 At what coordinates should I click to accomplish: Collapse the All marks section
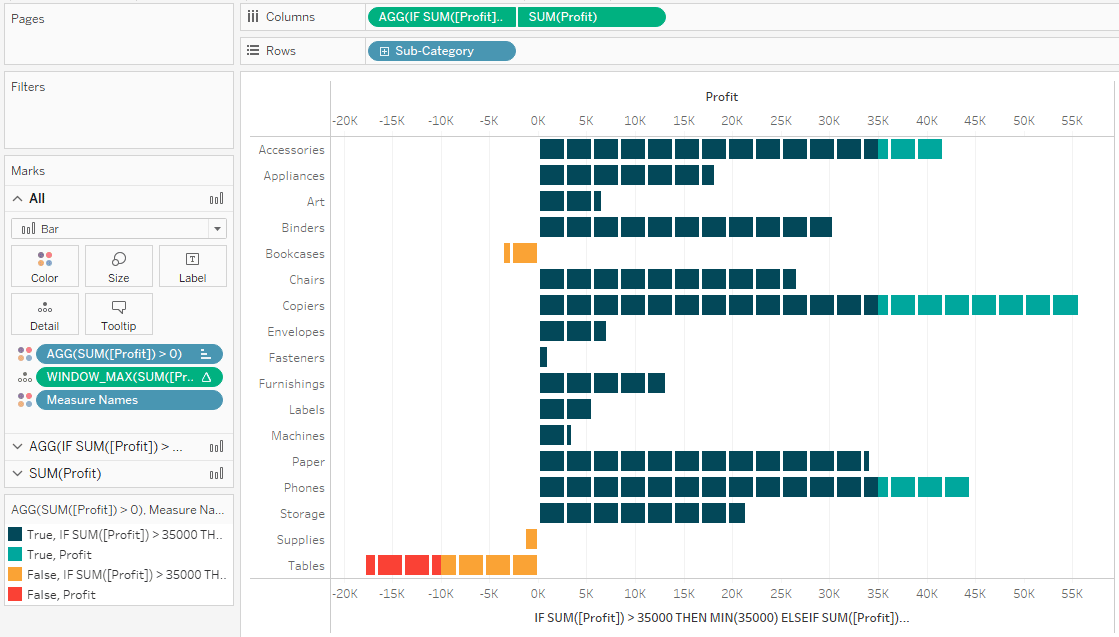pos(17,199)
